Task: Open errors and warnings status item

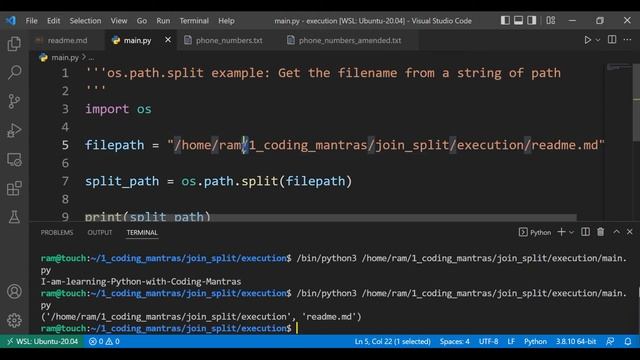Action: (104, 341)
